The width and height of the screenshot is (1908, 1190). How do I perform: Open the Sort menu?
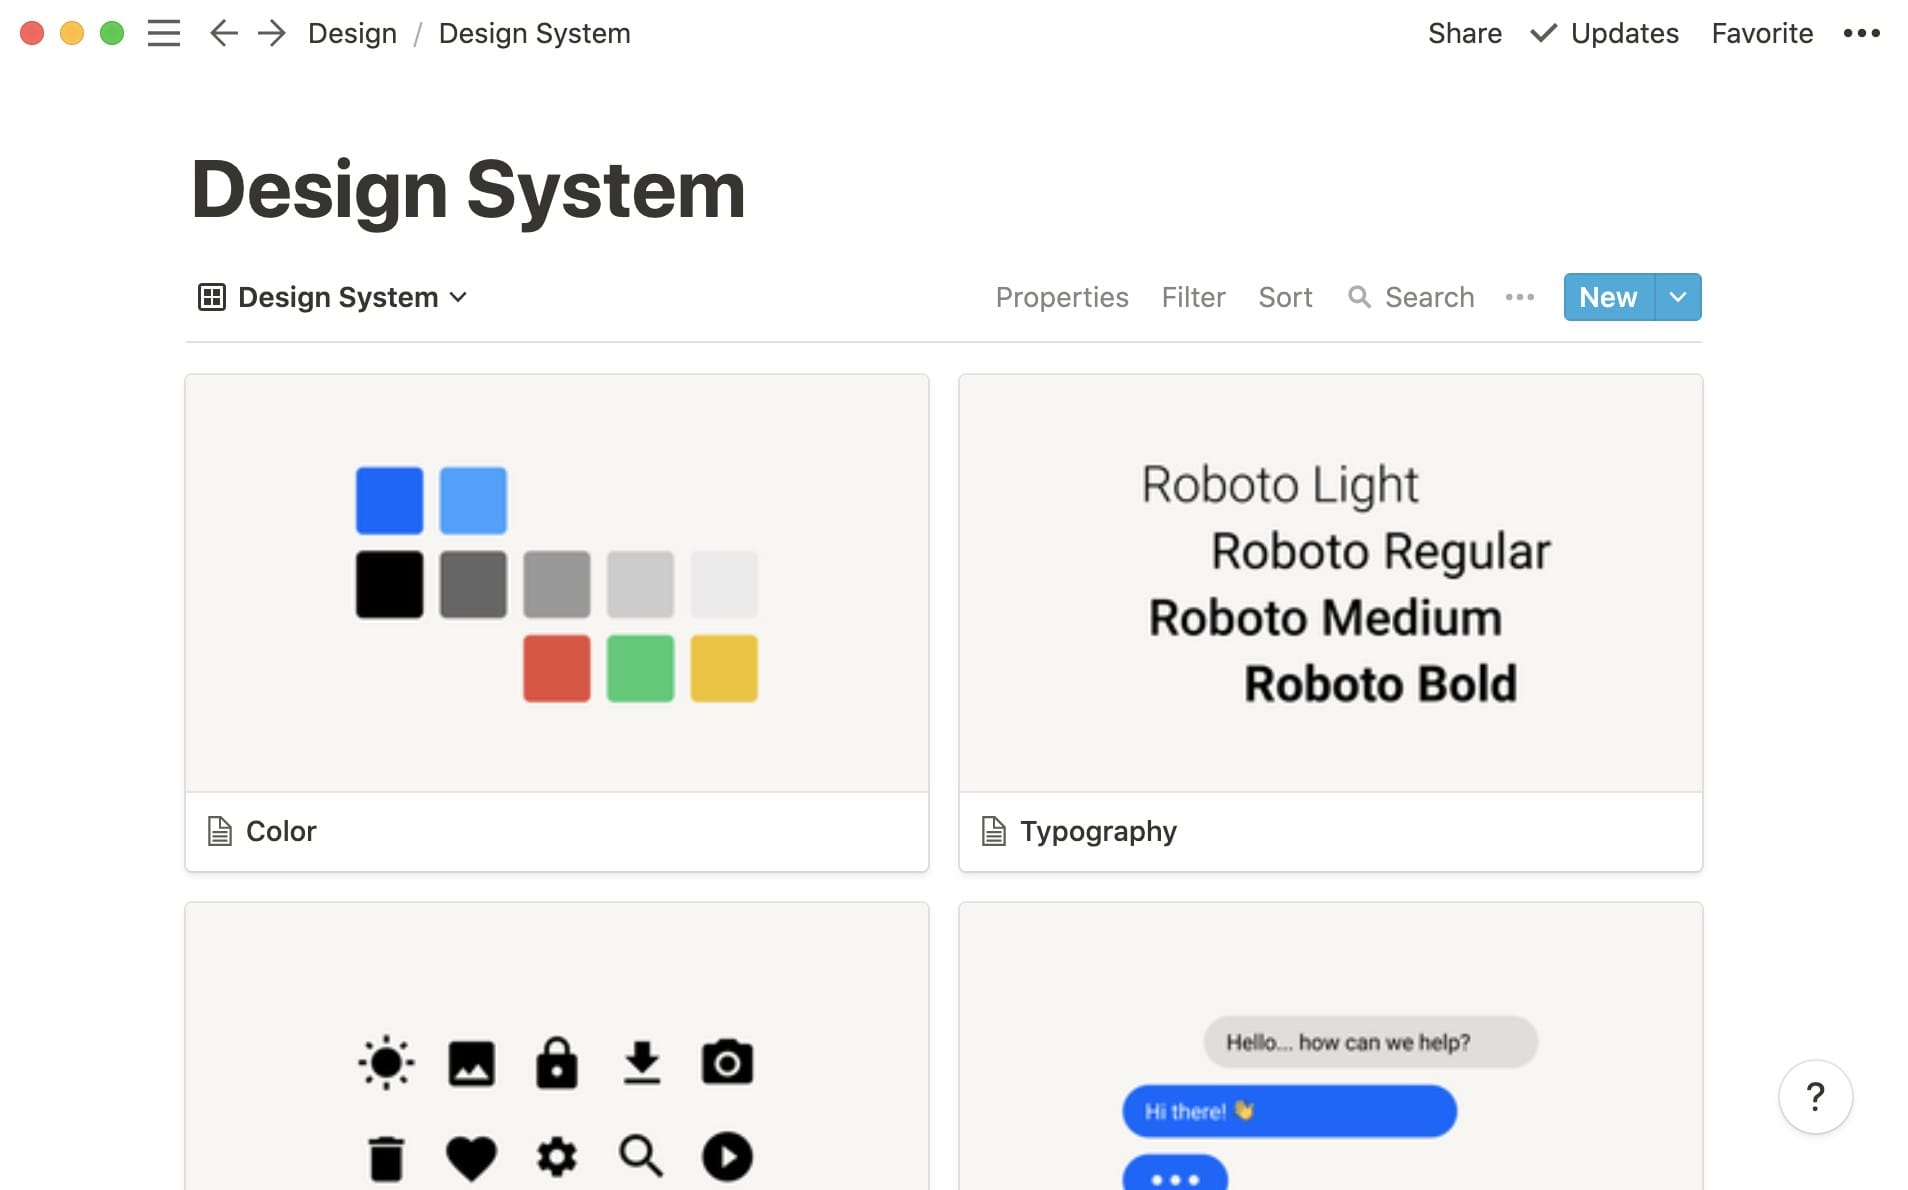pyautogui.click(x=1285, y=297)
